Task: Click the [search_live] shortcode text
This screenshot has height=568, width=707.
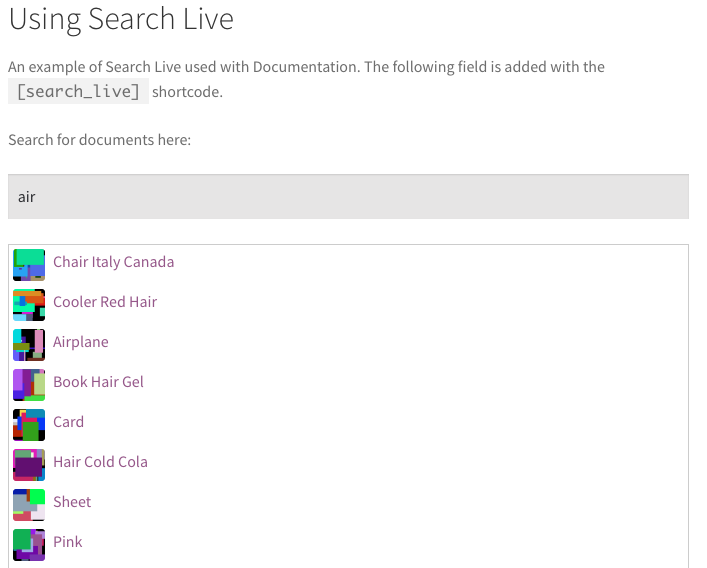Action: pos(78,91)
